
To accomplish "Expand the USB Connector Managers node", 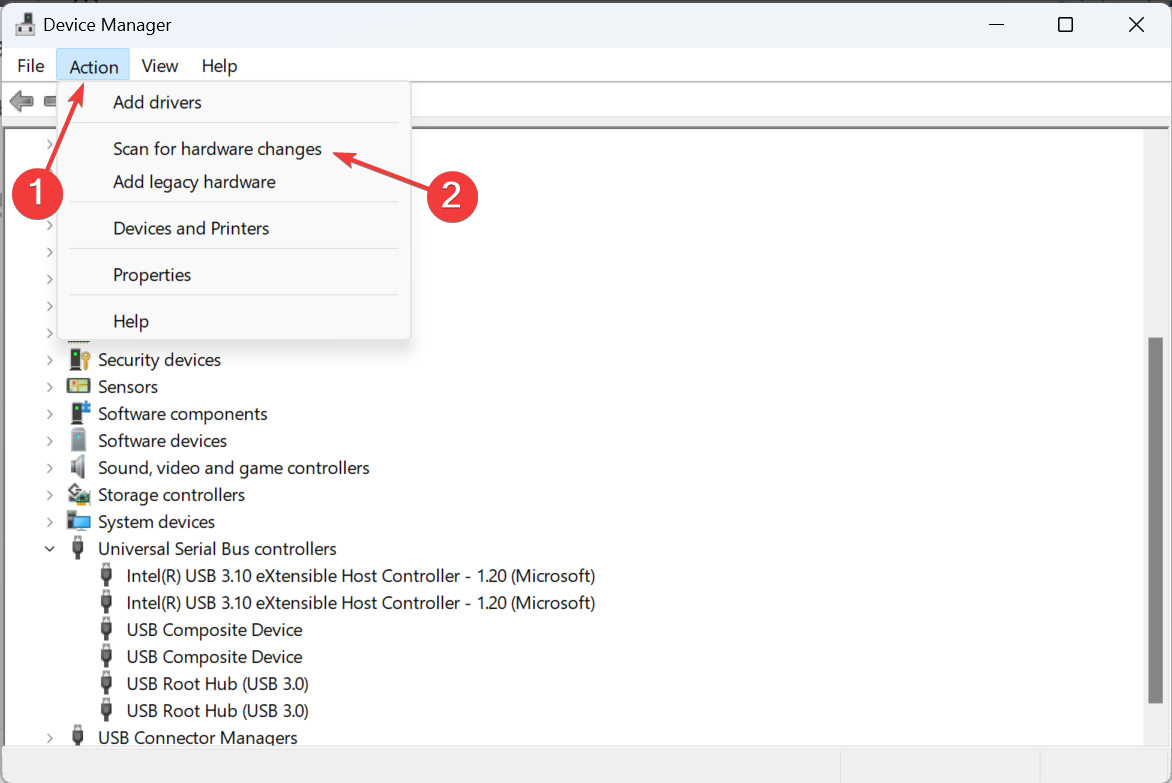I will point(49,737).
